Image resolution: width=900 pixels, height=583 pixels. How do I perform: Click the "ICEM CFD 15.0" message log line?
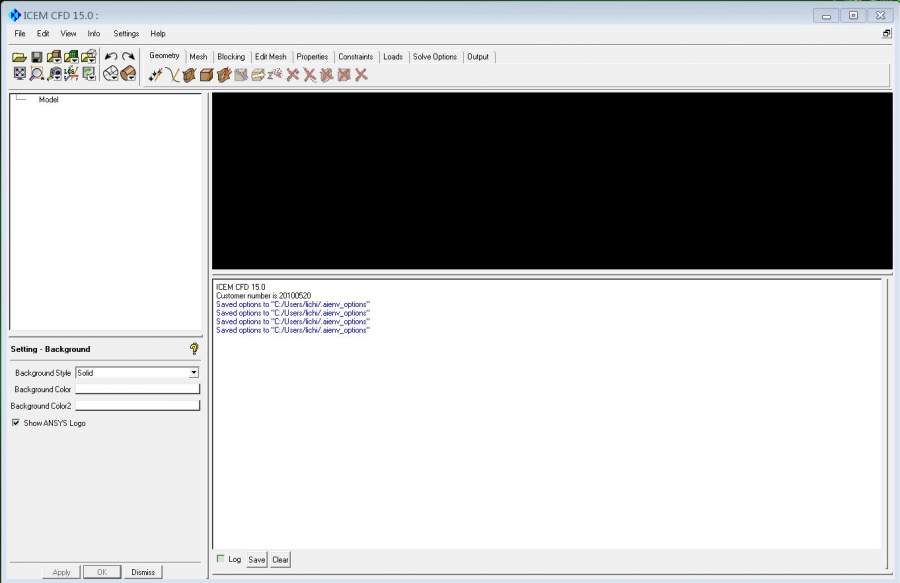pos(240,287)
